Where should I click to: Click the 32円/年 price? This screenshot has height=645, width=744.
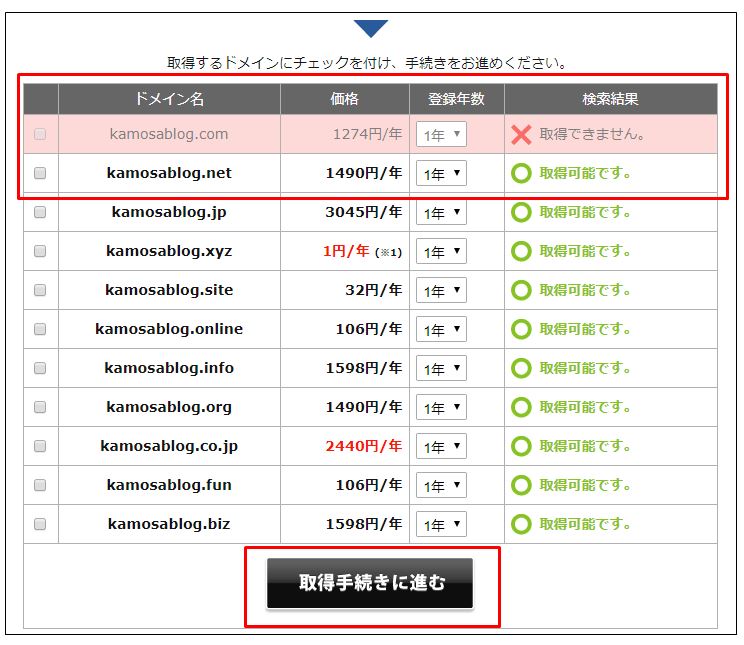pos(374,290)
